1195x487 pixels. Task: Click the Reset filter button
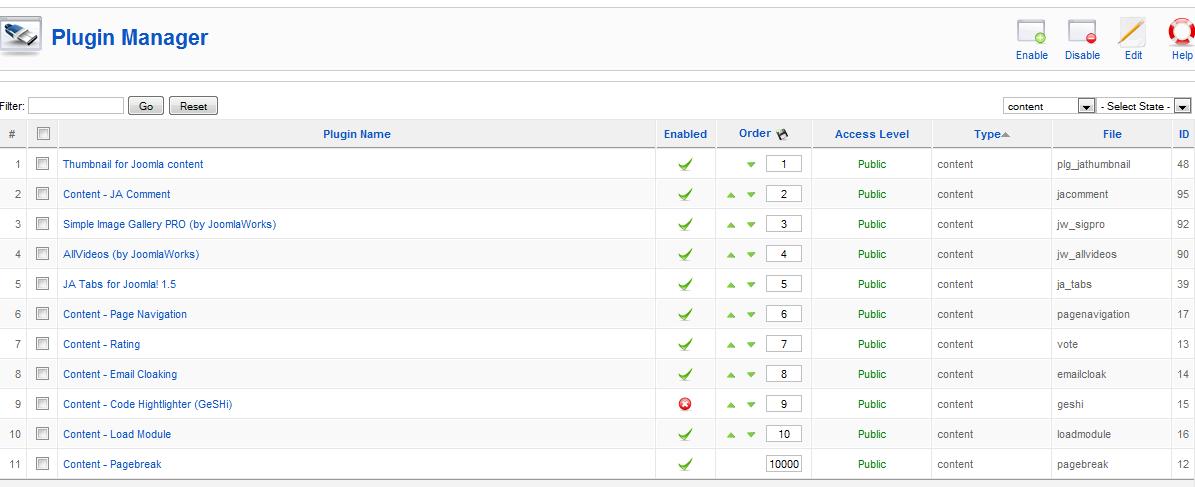[193, 106]
